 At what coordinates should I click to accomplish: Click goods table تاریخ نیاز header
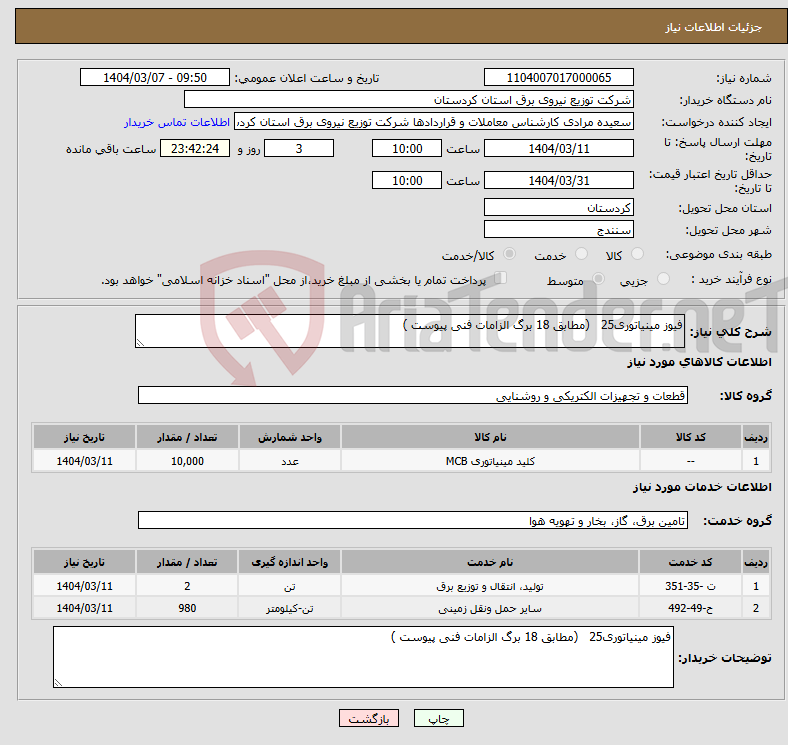84,437
